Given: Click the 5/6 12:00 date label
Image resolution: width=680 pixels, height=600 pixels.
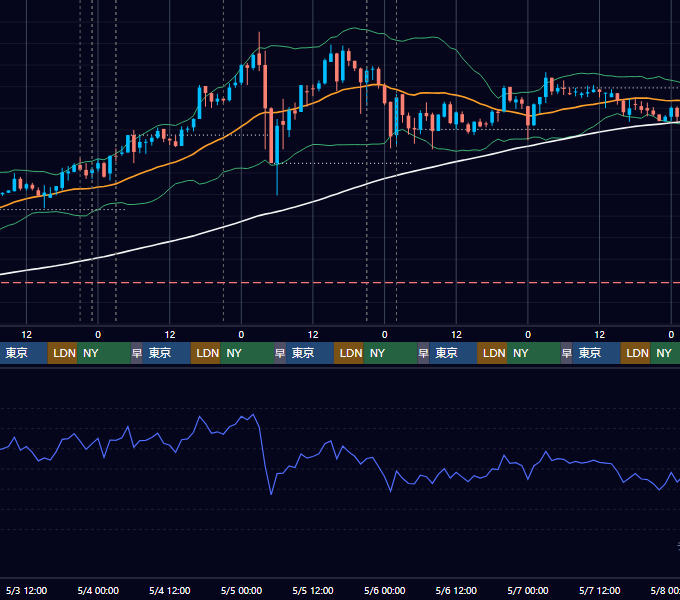Looking at the screenshot, I should coord(456,590).
